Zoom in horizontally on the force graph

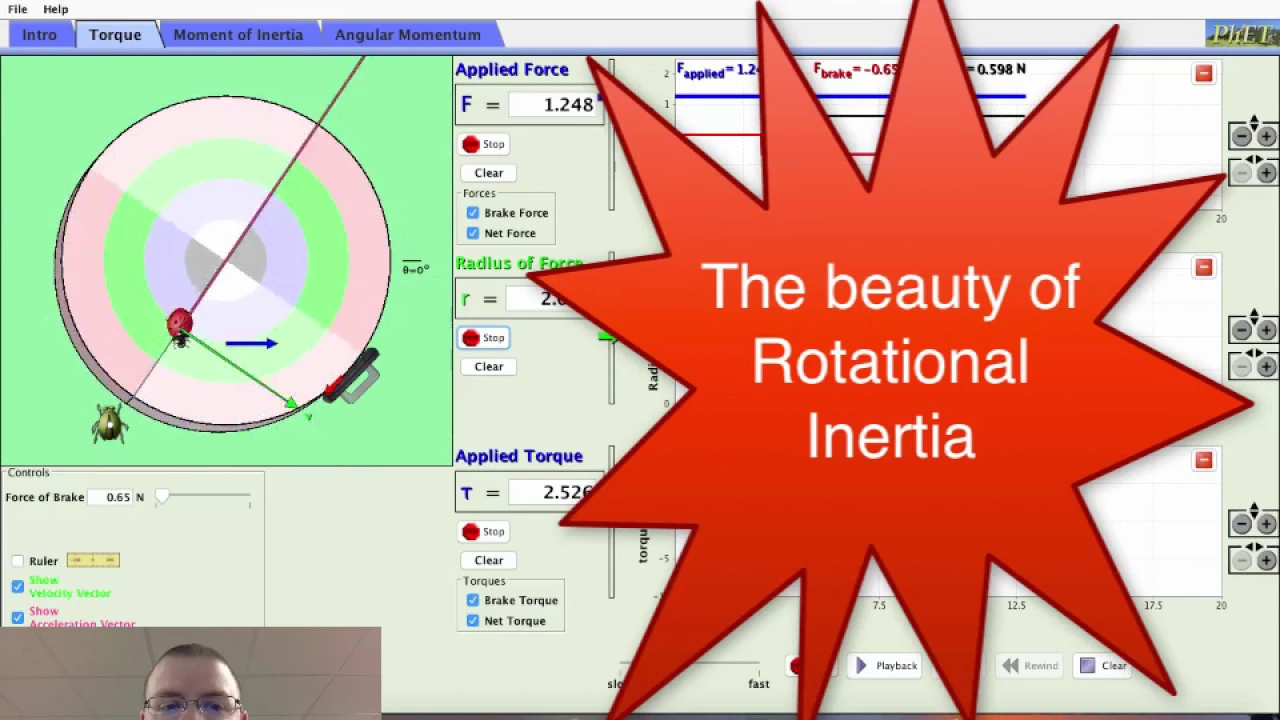[x=1266, y=174]
